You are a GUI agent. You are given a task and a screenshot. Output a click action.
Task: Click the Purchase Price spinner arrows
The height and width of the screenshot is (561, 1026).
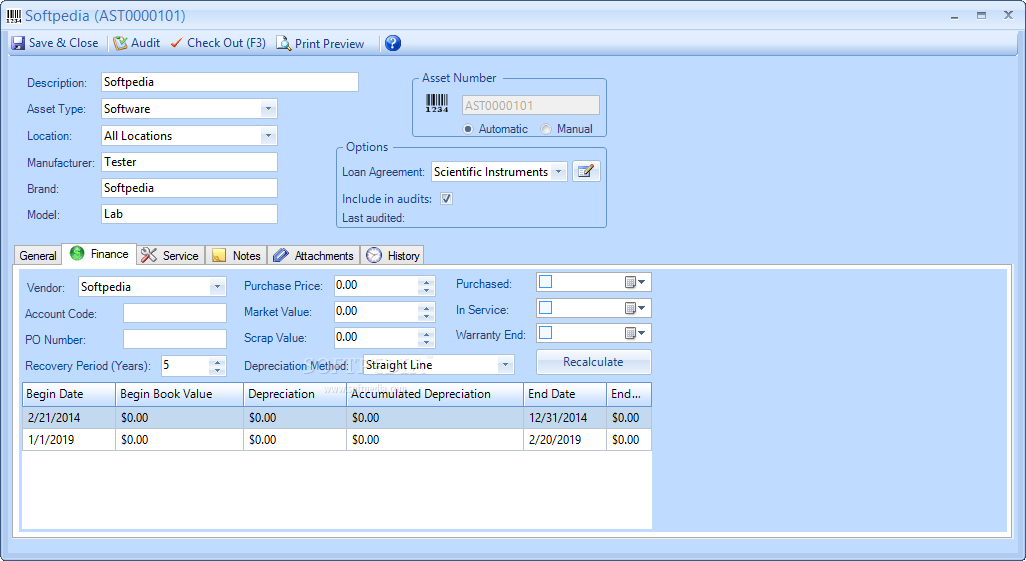(x=426, y=285)
